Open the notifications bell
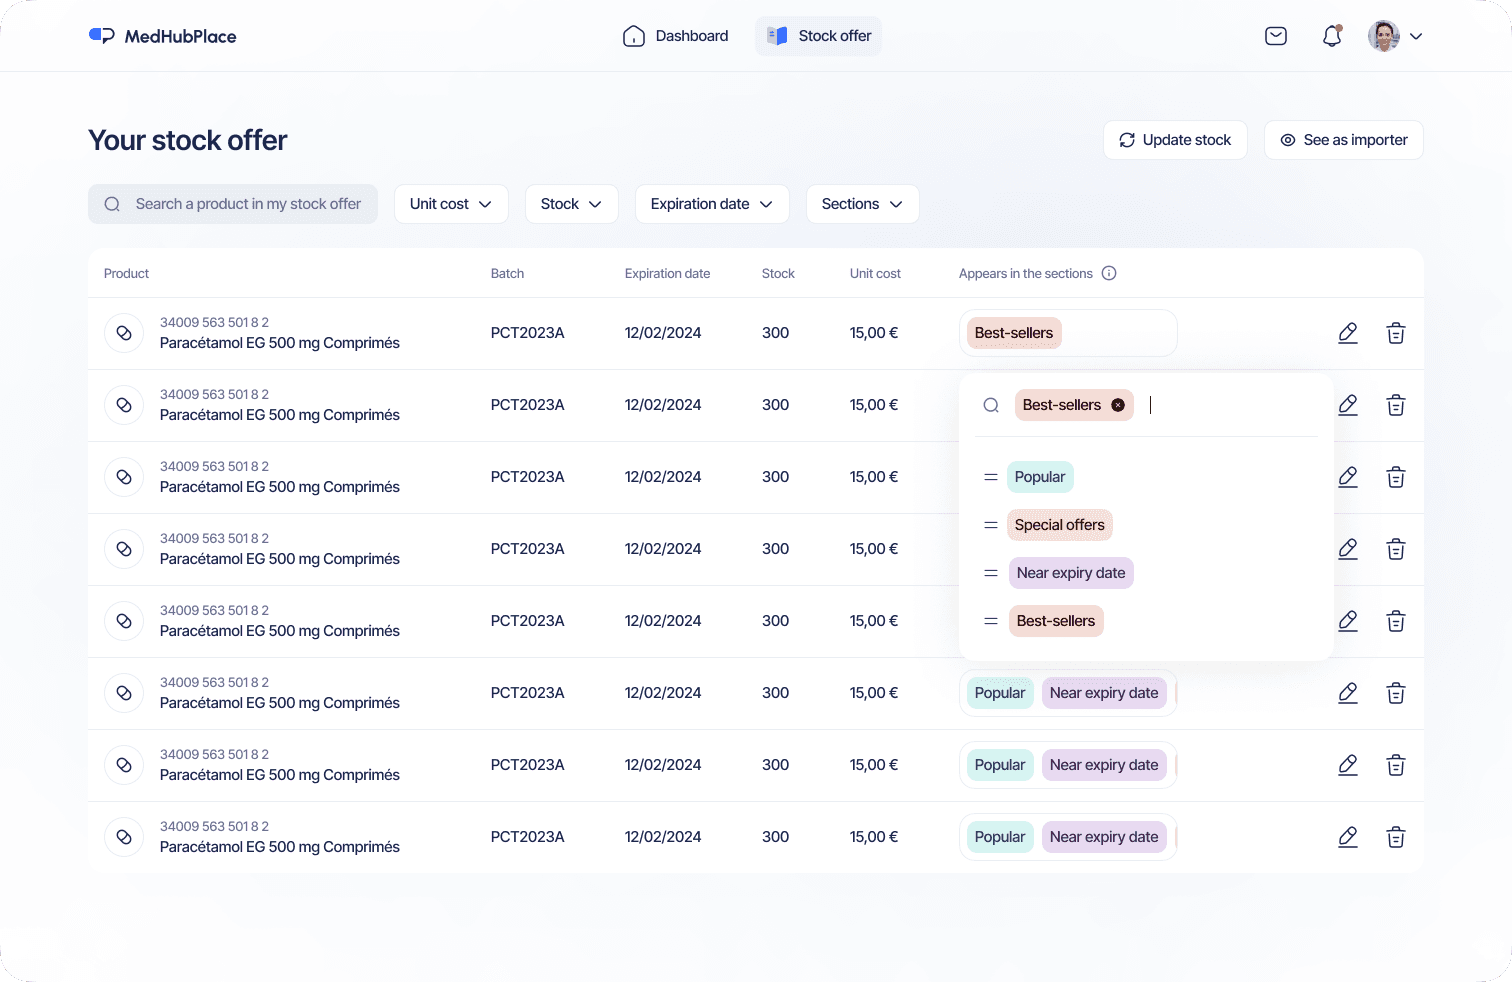 point(1332,36)
